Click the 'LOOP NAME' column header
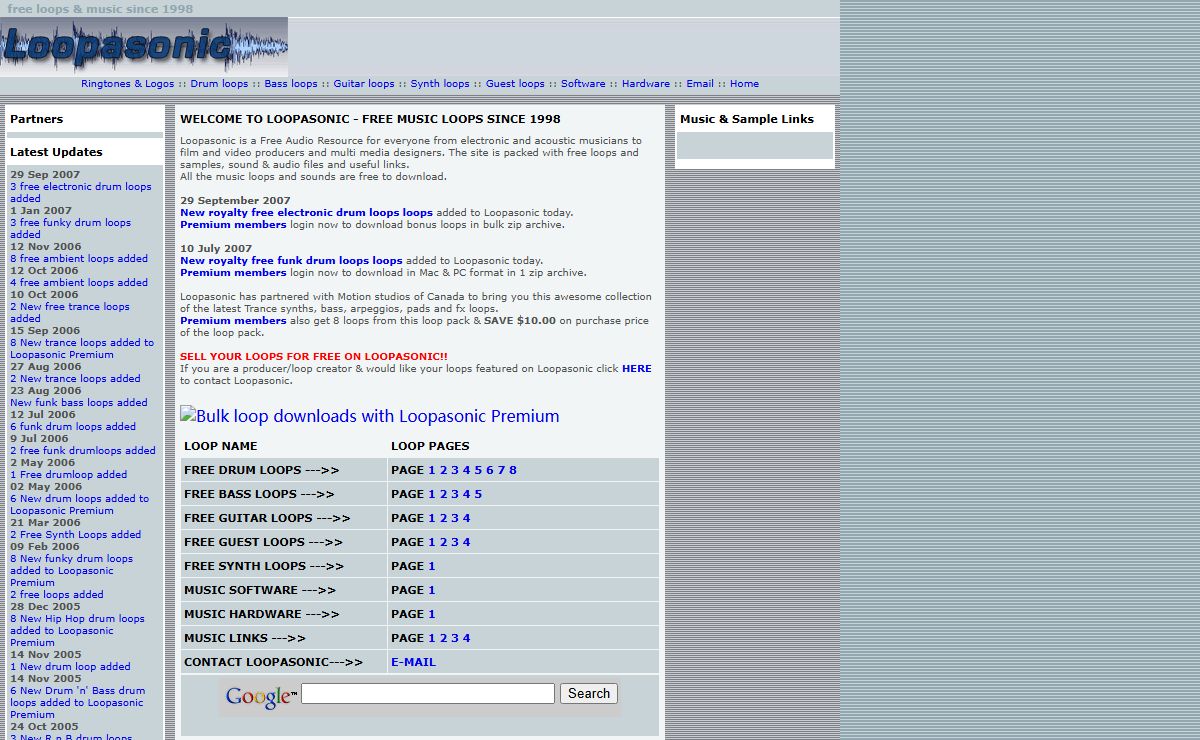 pos(221,446)
